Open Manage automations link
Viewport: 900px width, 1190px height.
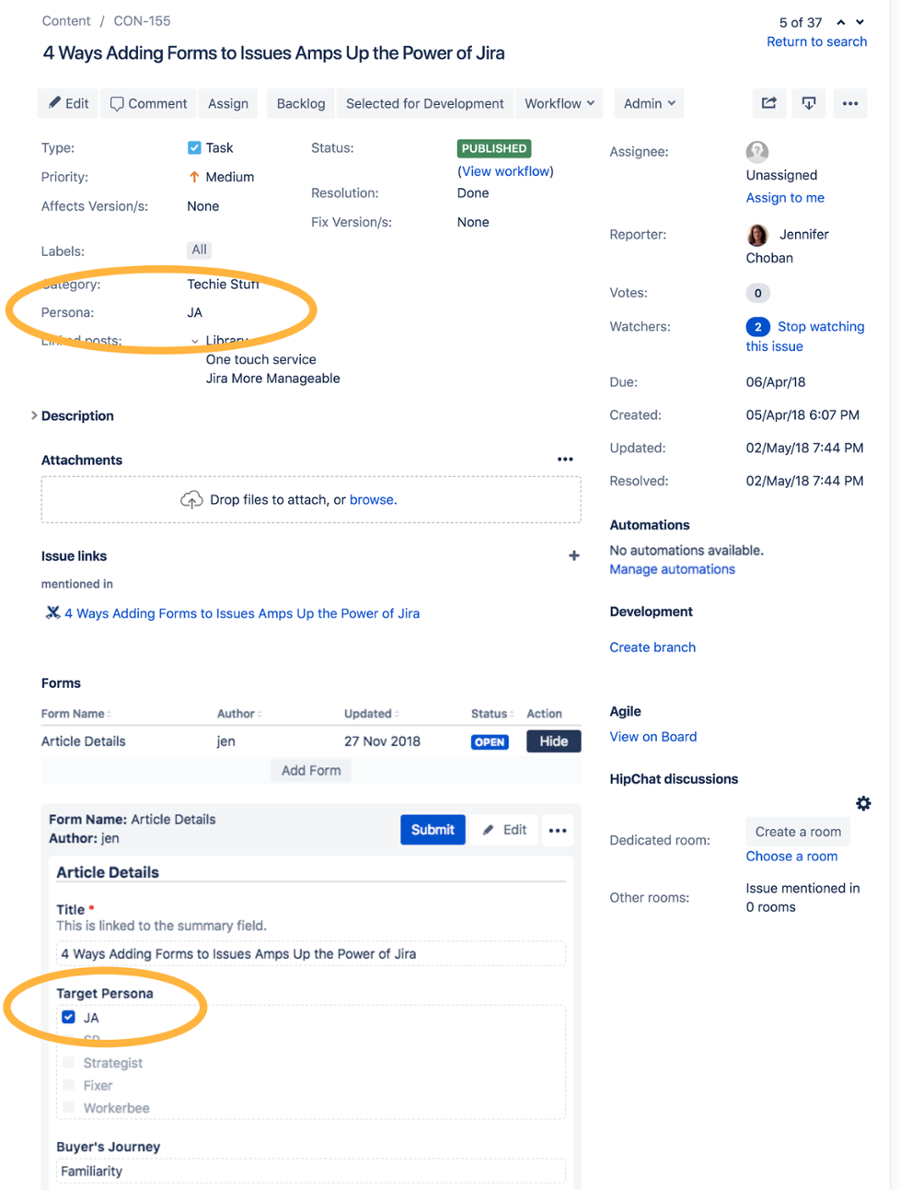672,569
